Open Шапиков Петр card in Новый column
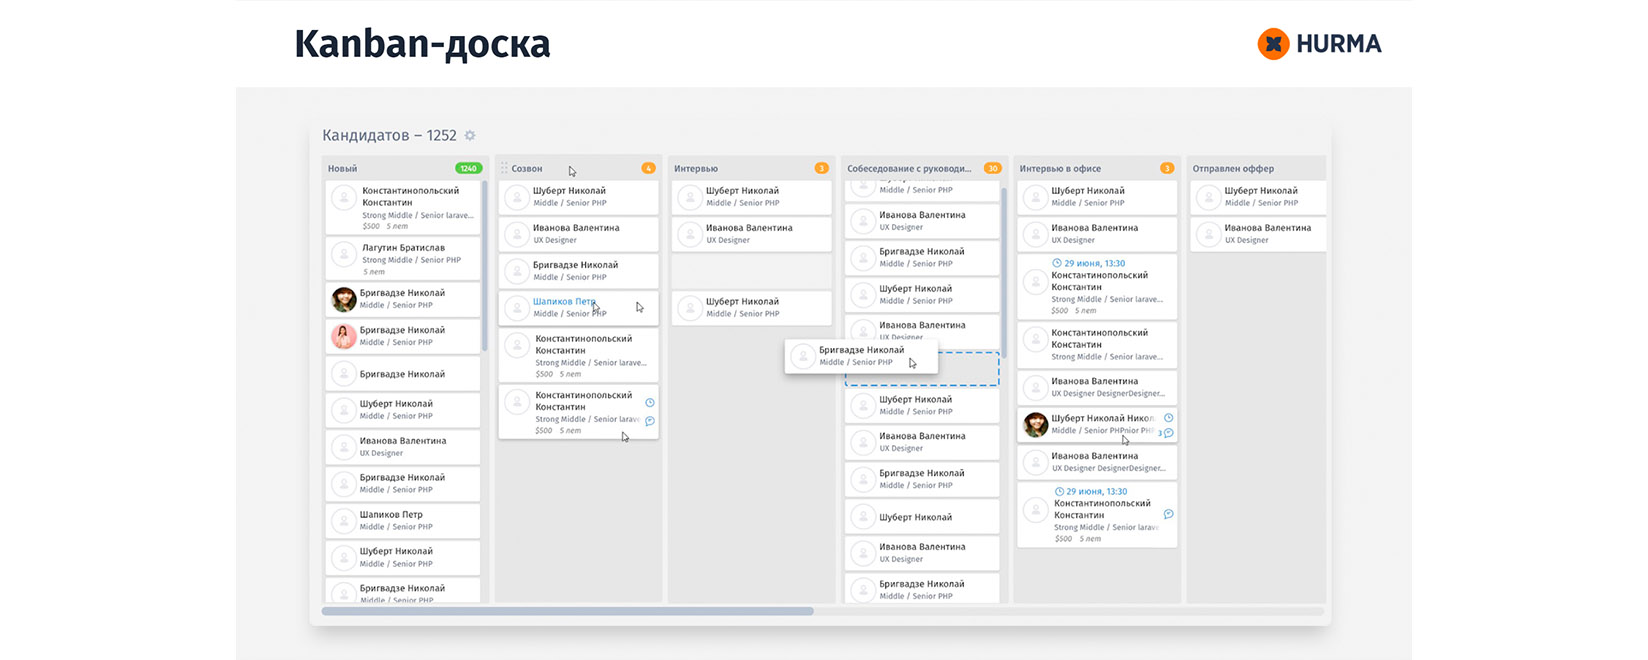 tap(403, 520)
